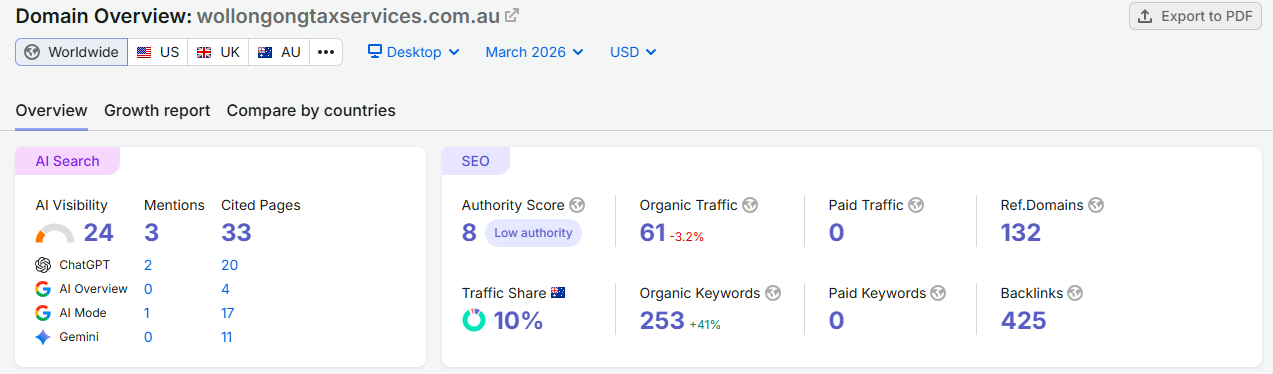
Task: Switch to the Growth report tab
Action: [x=157, y=110]
